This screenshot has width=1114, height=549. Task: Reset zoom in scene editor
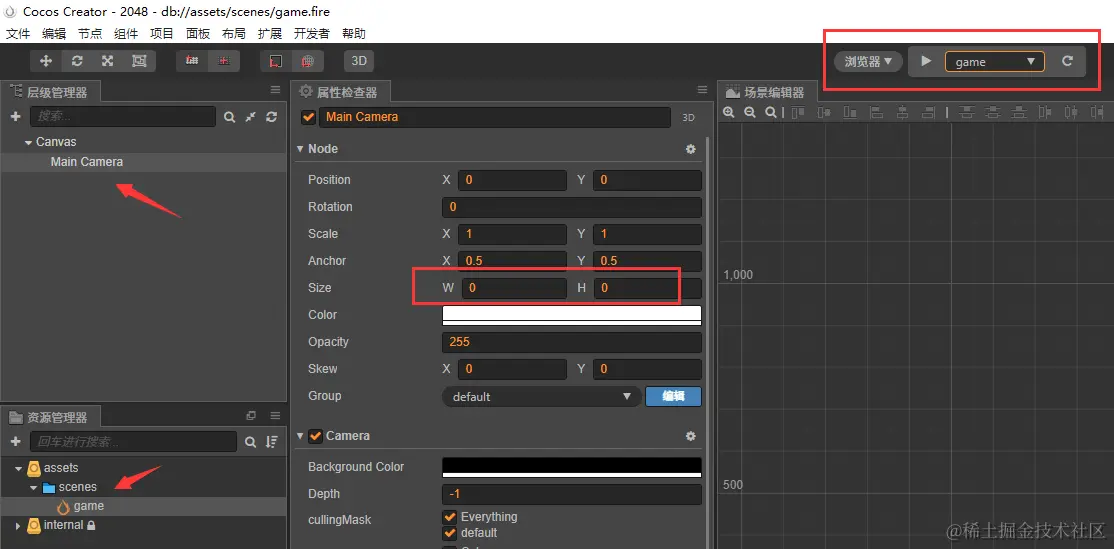click(x=771, y=112)
